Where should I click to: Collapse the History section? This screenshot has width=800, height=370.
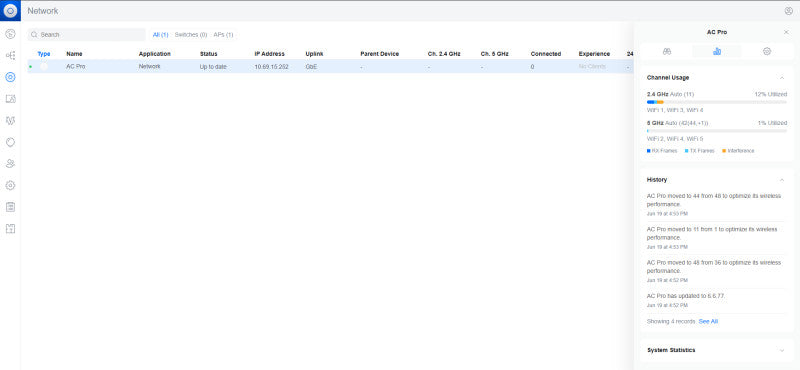coord(782,180)
